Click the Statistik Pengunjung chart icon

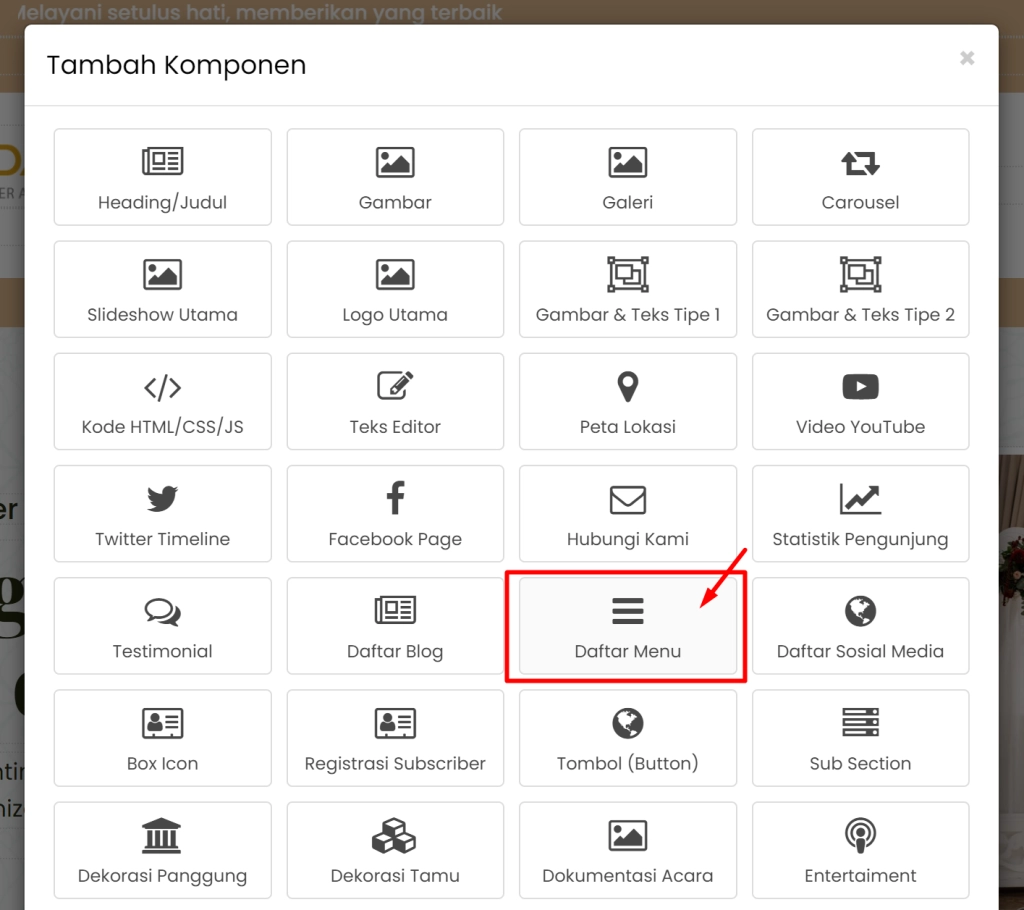pos(860,500)
